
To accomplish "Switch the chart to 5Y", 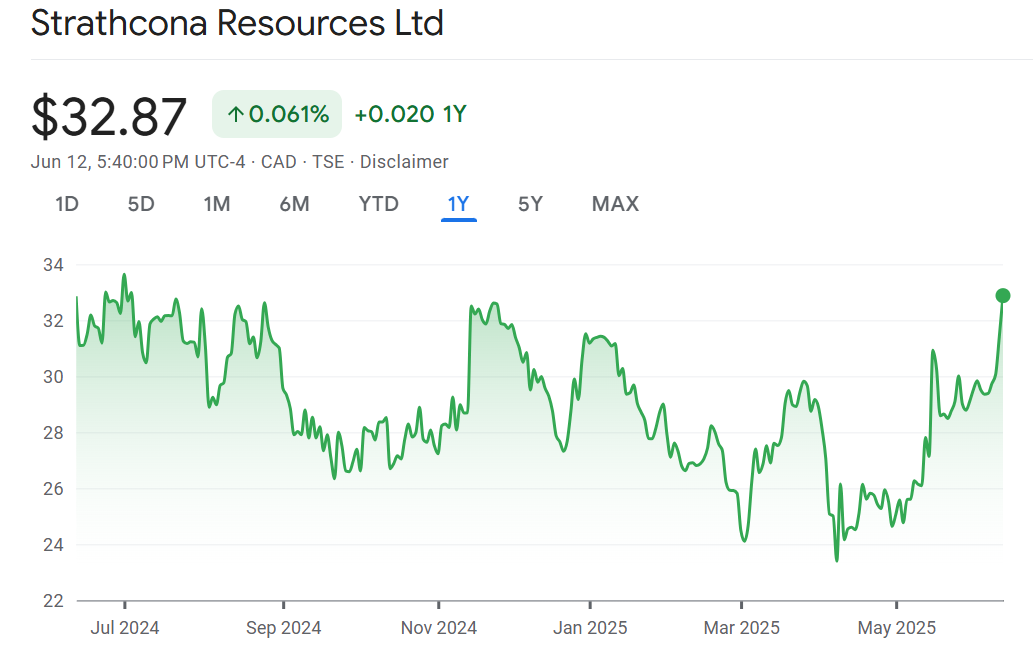I will pyautogui.click(x=530, y=204).
